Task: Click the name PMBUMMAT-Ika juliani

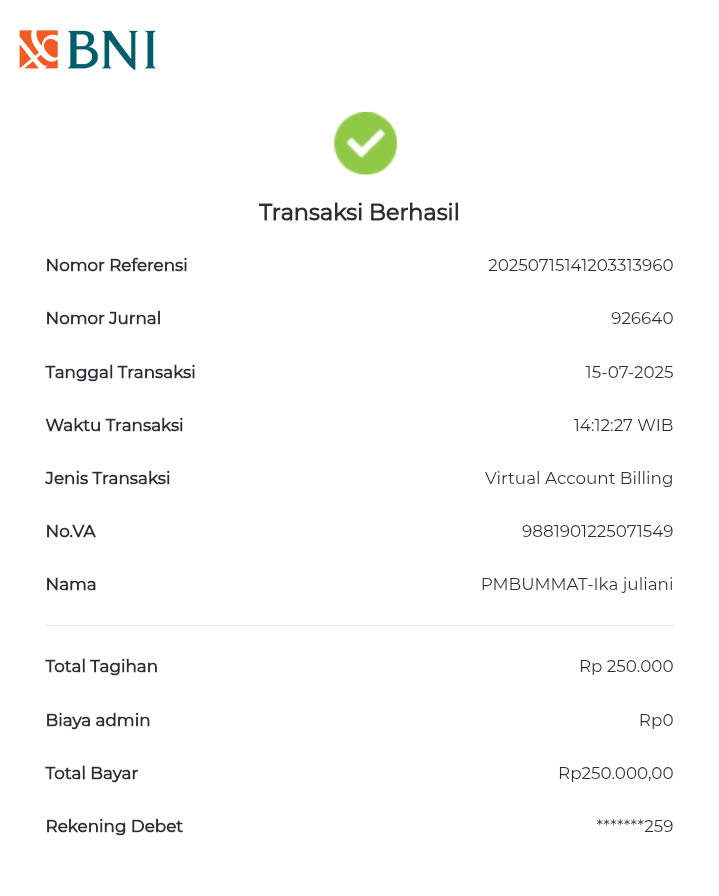Action: pyautogui.click(x=577, y=584)
